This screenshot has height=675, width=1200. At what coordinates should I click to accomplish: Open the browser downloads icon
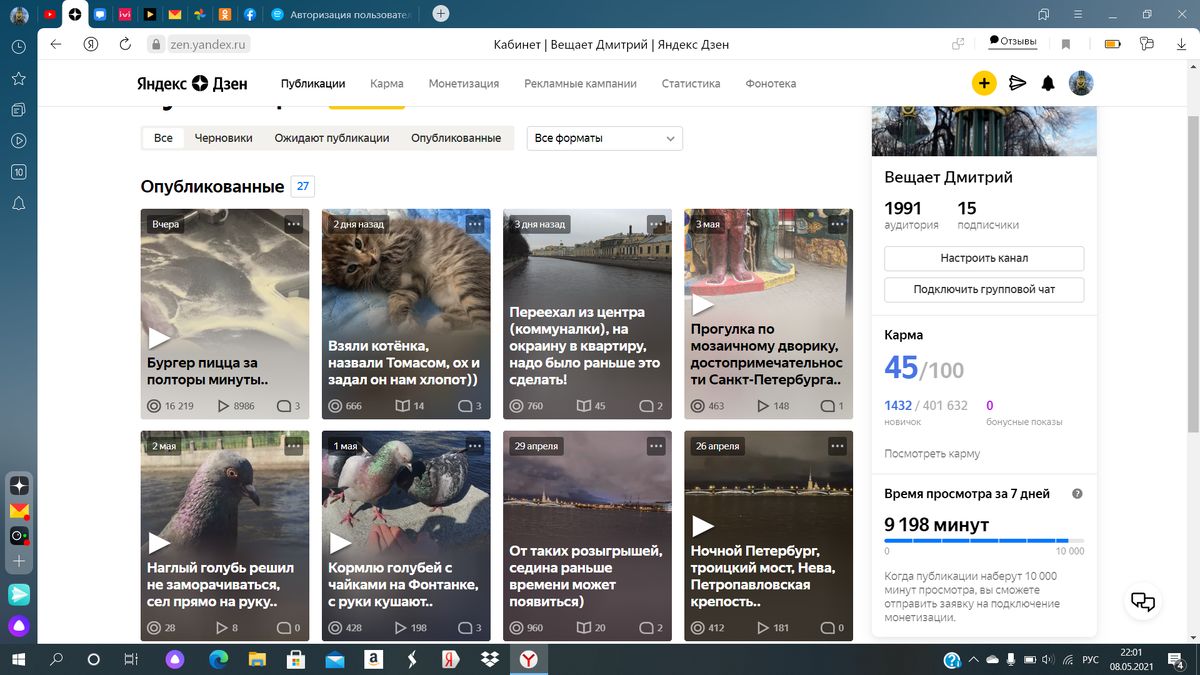tap(1180, 44)
